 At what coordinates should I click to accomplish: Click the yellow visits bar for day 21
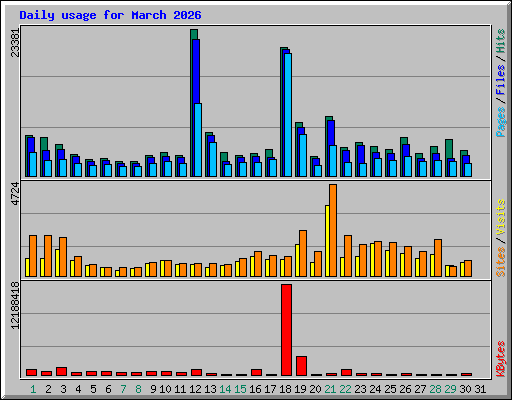[x=327, y=241]
